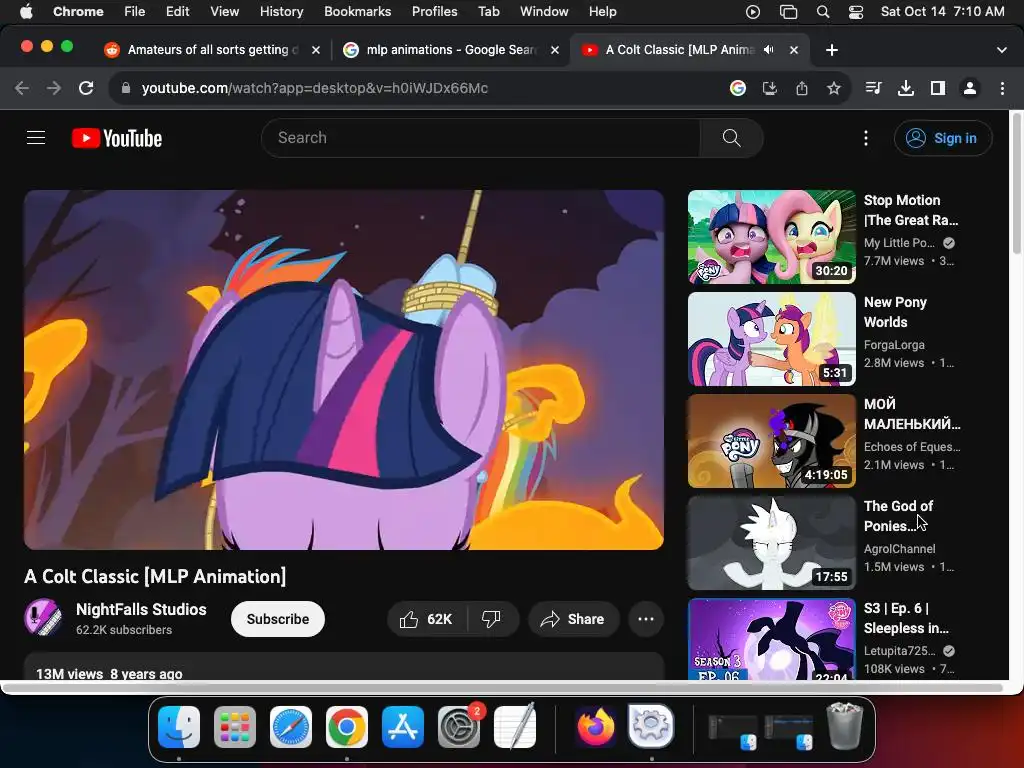1024x768 pixels.
Task: Click the horizontal scrollbar at bottom
Action: [502, 688]
